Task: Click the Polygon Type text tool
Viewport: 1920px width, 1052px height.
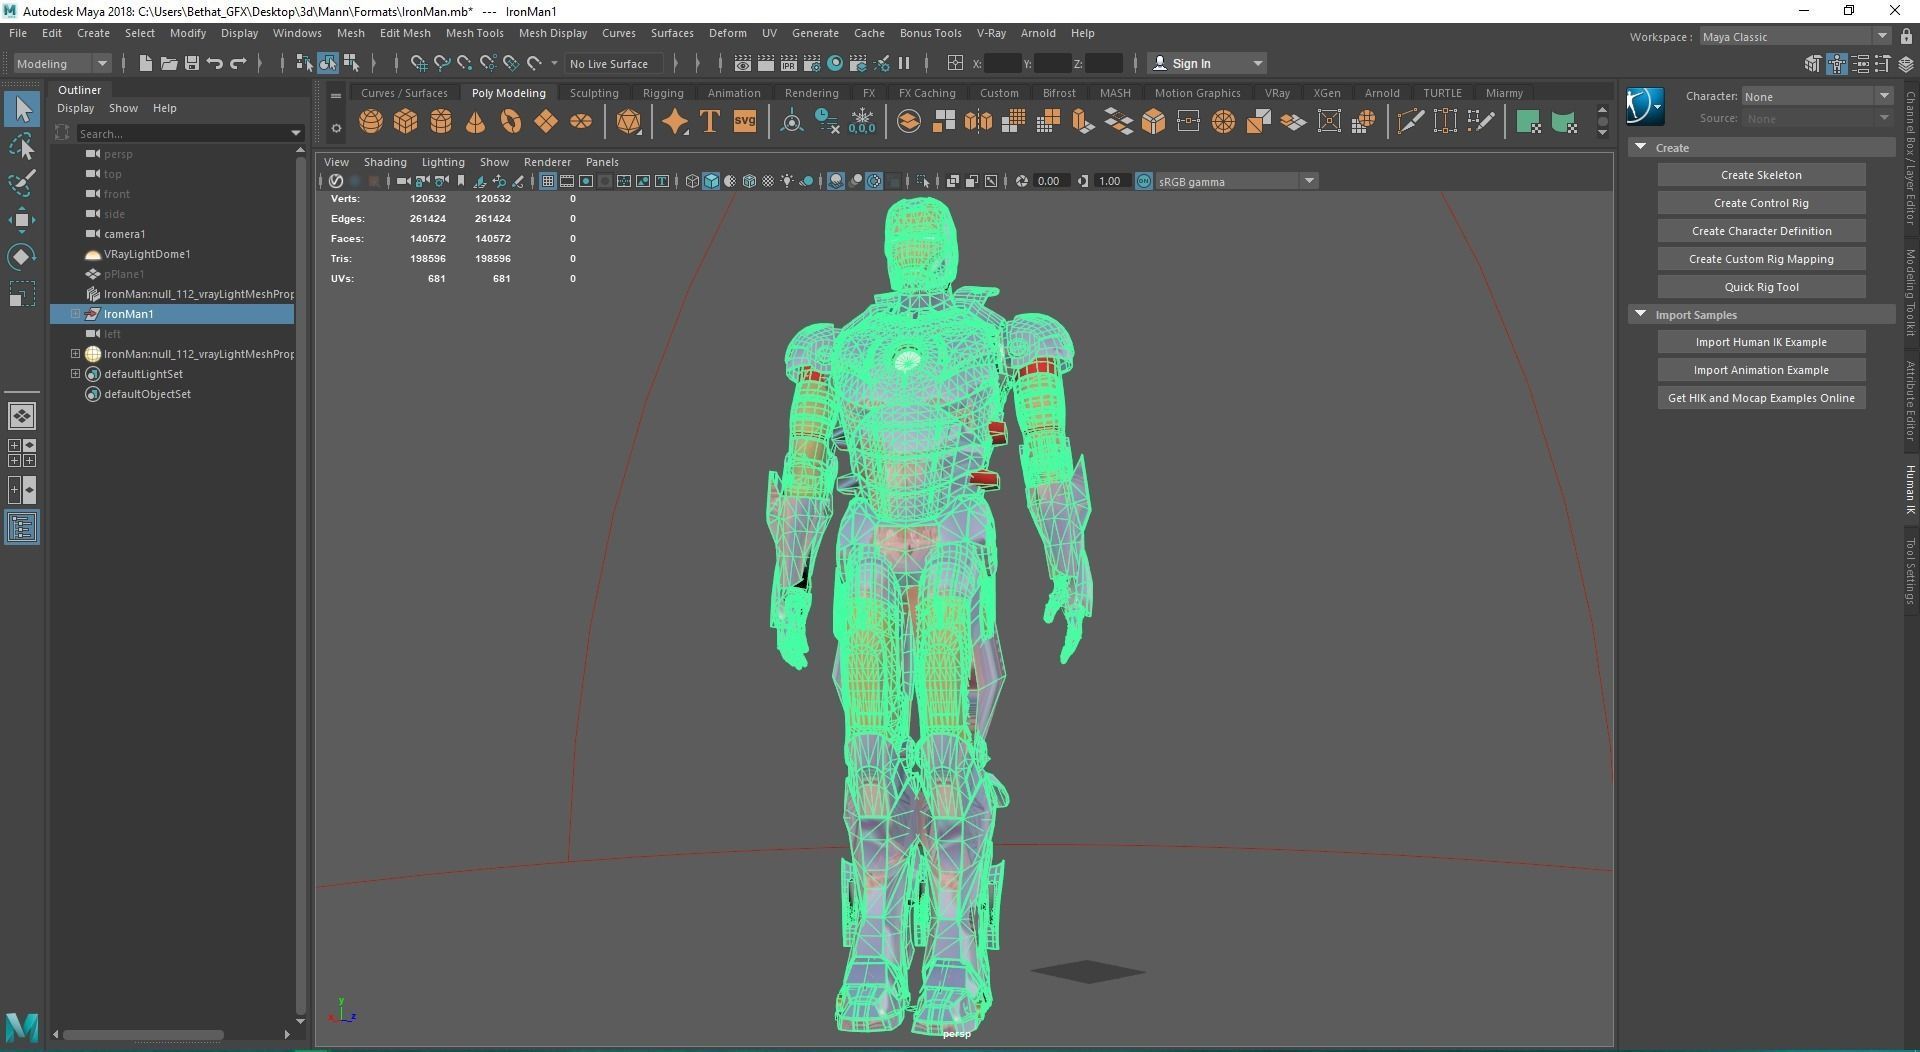Action: tap(709, 122)
